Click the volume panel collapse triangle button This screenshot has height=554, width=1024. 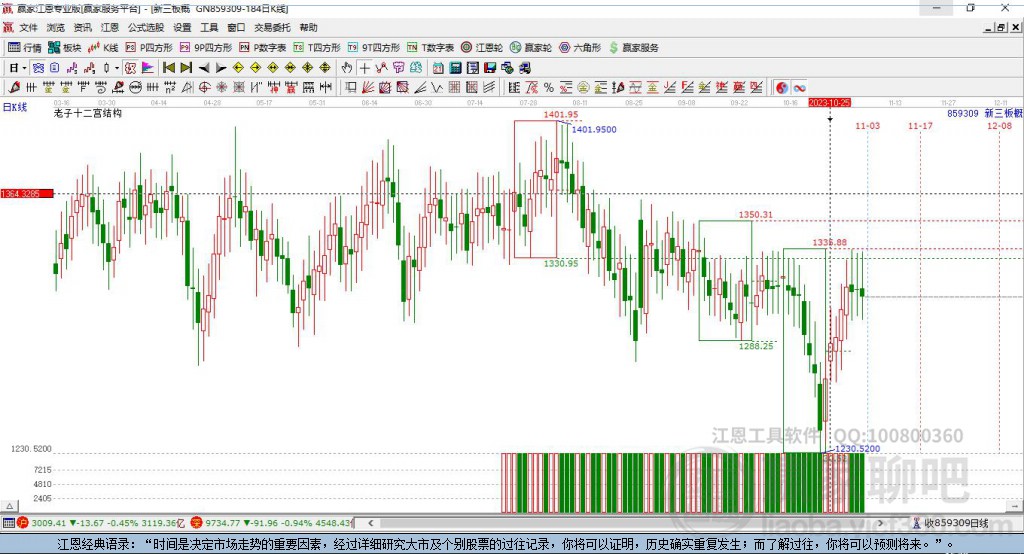[10, 506]
